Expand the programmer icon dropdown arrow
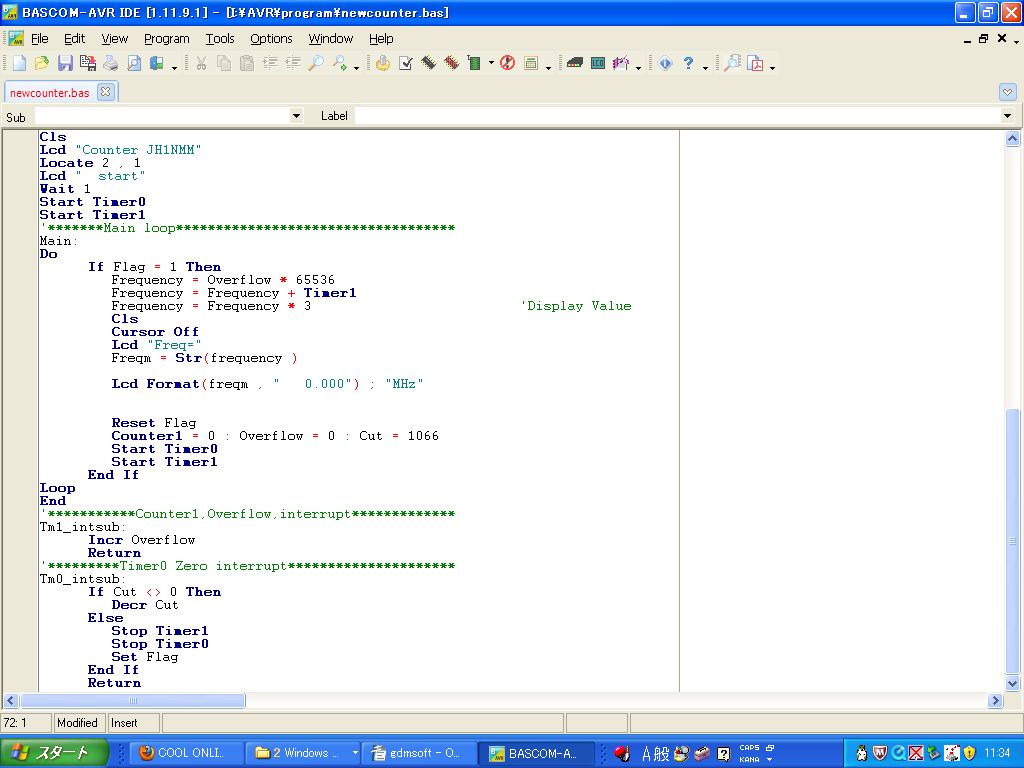Screen dimensions: 1024x768 491,63
